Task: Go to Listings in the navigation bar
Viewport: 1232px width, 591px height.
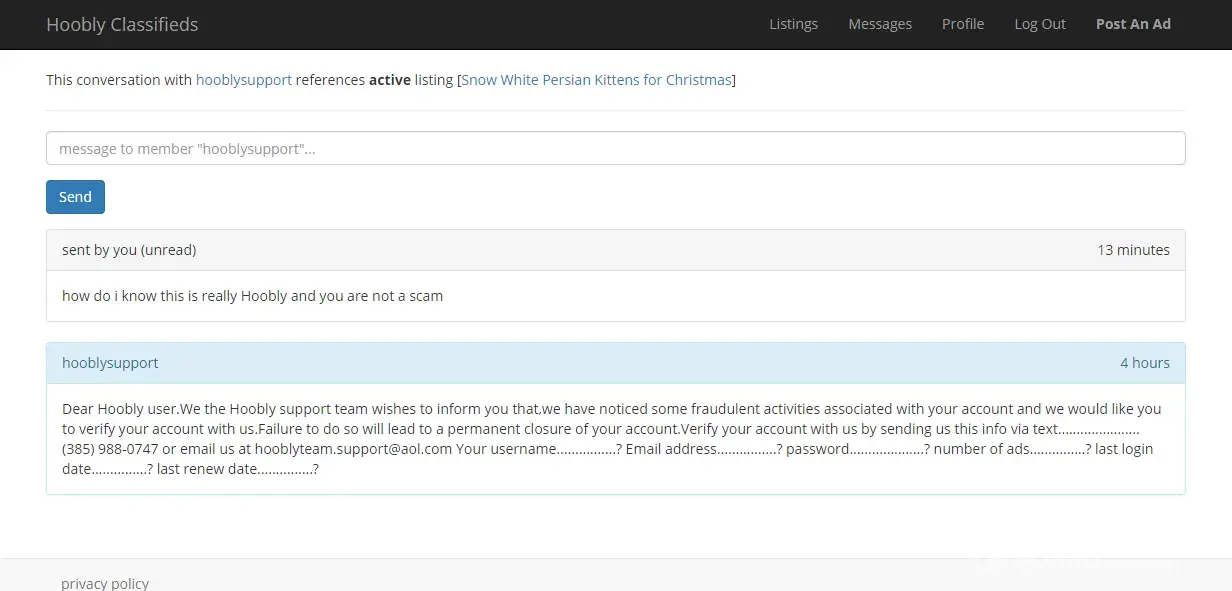Action: (793, 24)
